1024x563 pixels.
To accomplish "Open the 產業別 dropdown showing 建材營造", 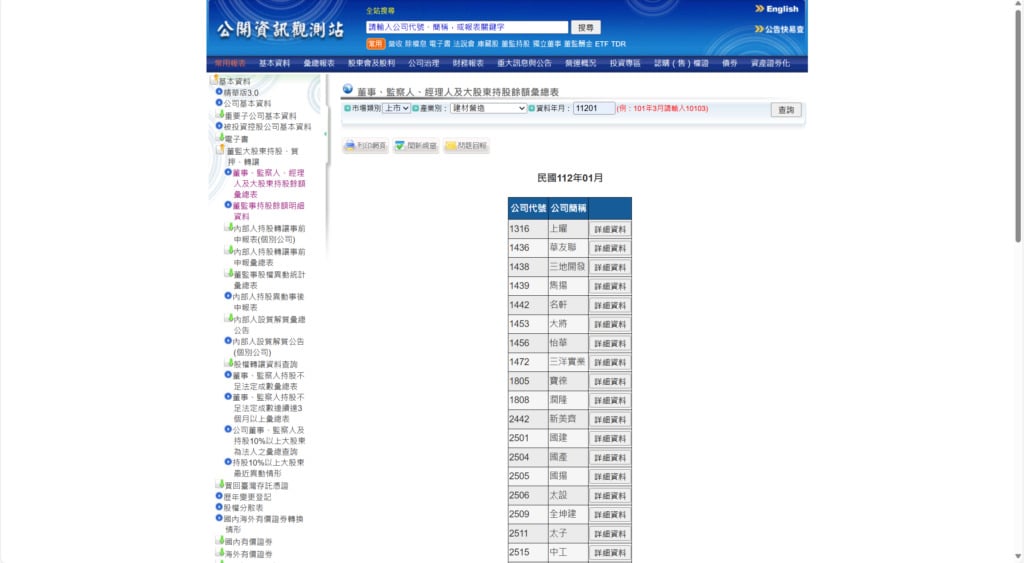I will tap(488, 108).
